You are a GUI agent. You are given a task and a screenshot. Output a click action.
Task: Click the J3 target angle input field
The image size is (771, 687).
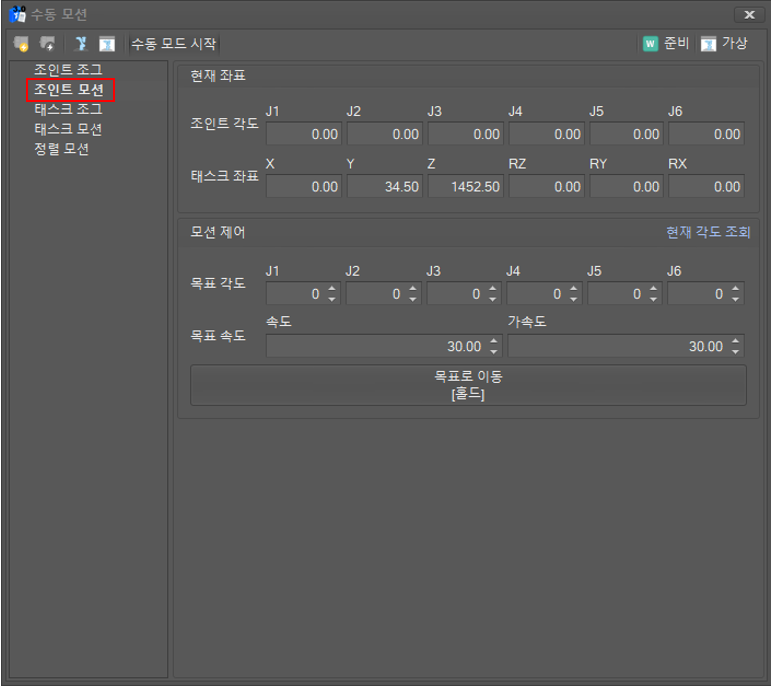click(456, 294)
